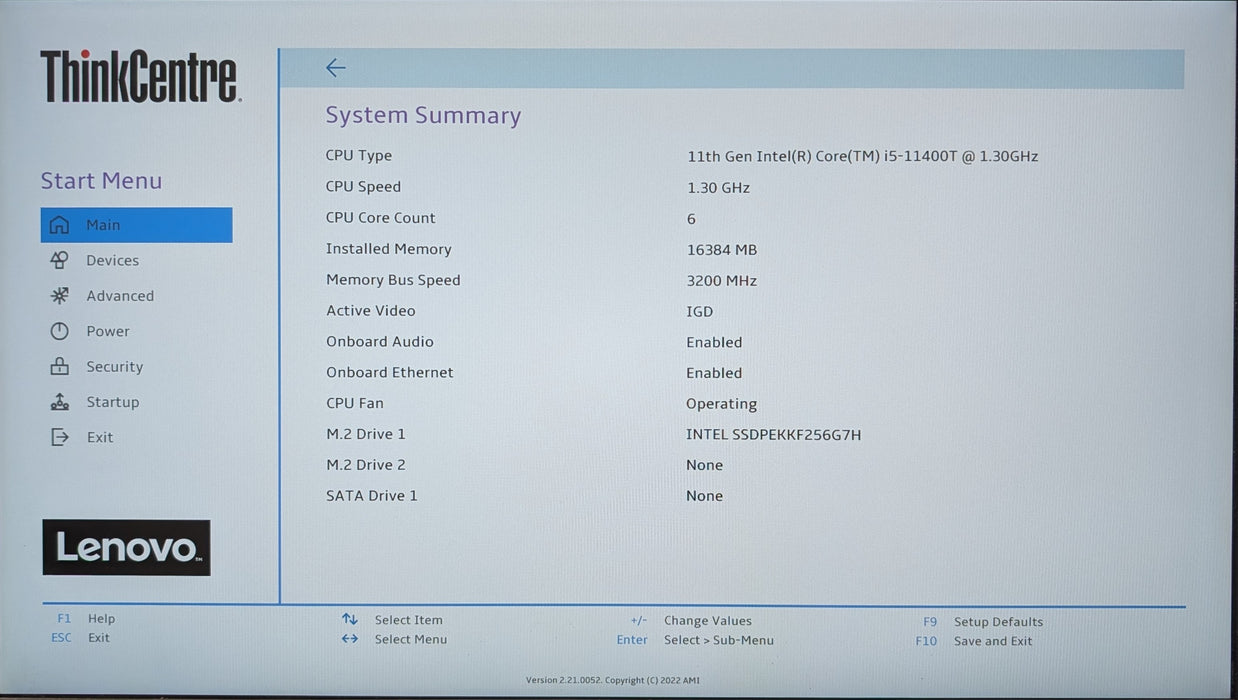Go to the Advanced menu
1238x700 pixels.
120,296
